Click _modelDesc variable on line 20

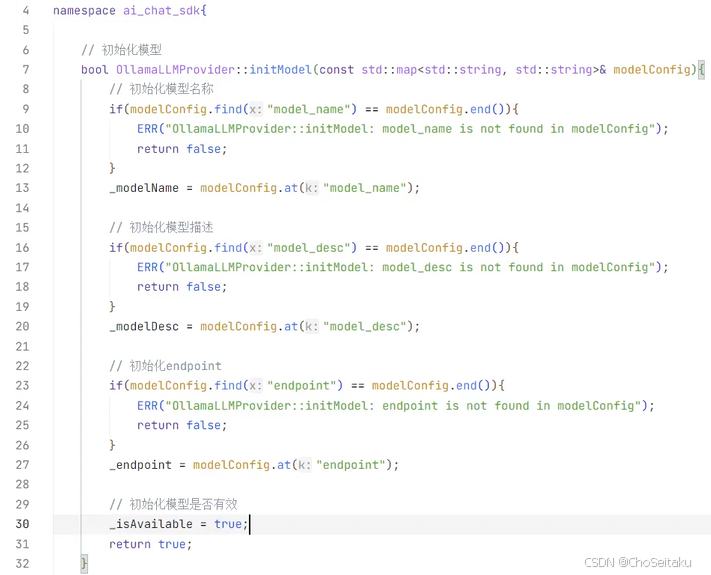click(144, 326)
